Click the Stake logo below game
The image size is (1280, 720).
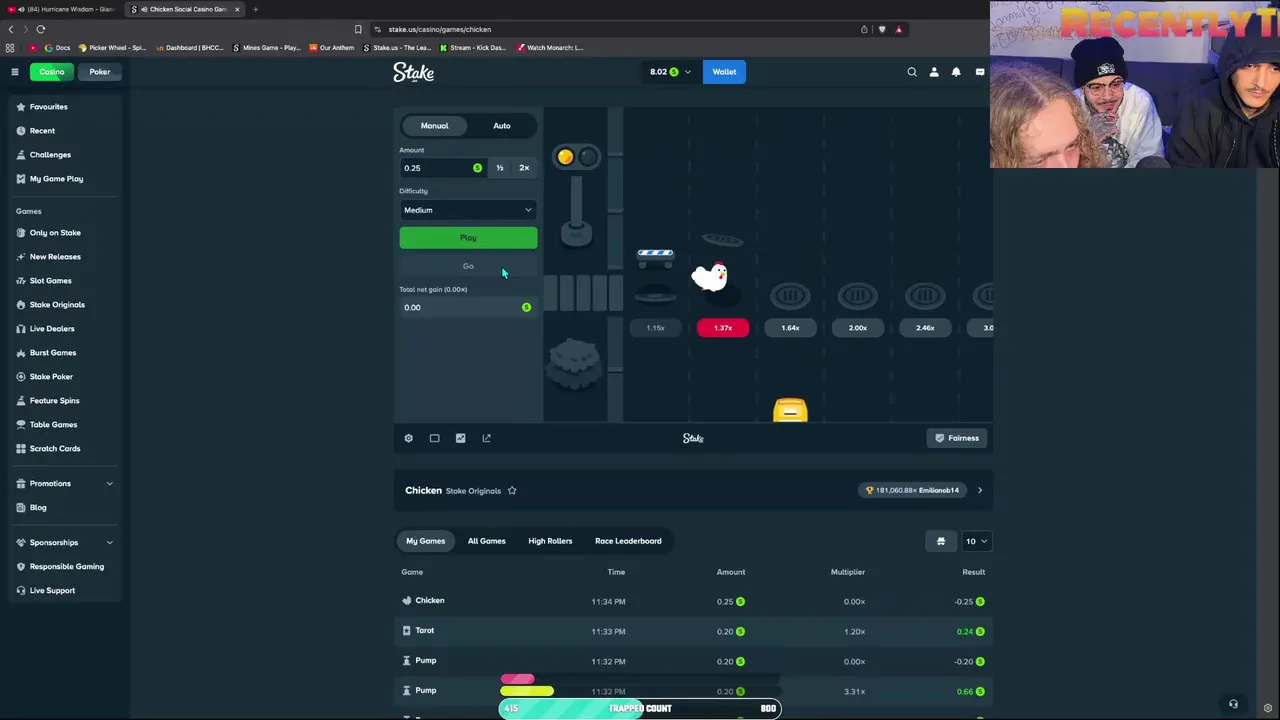[x=693, y=438]
